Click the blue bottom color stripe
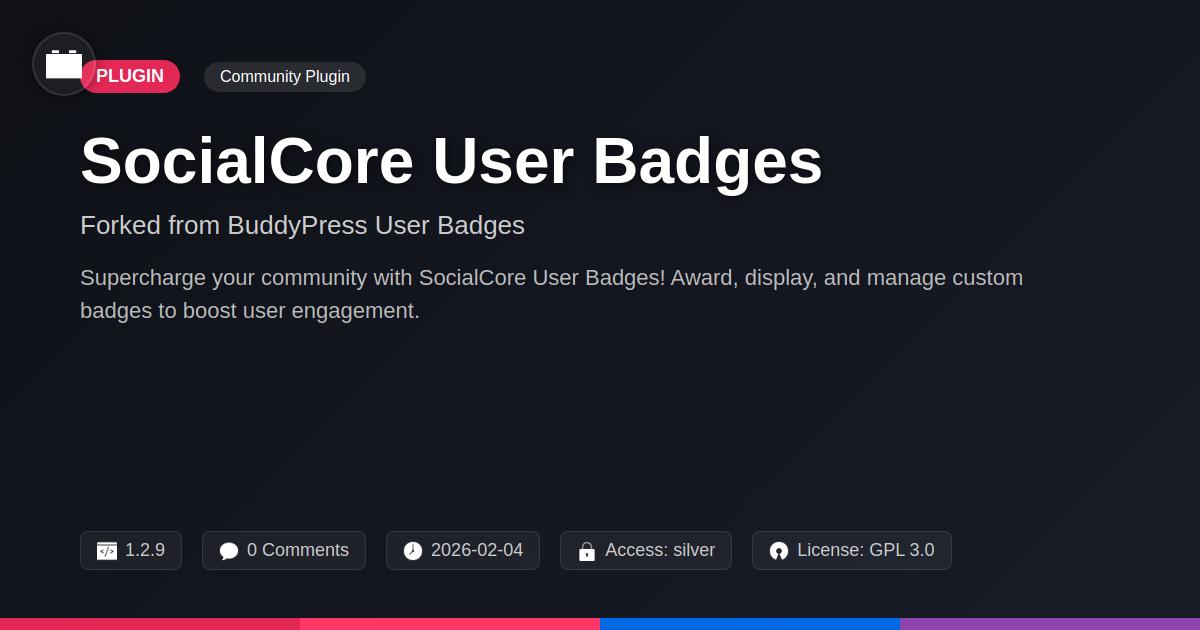Viewport: 1200px width, 630px height. pyautogui.click(x=750, y=623)
